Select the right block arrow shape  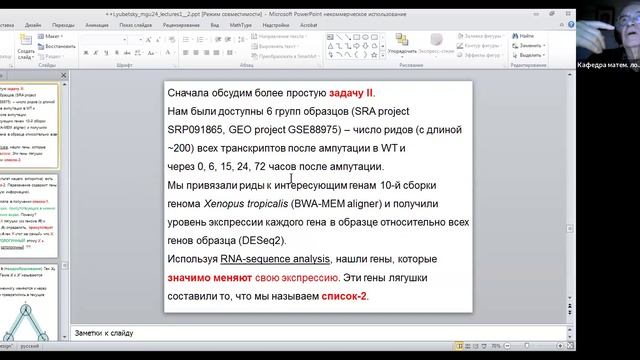click(x=357, y=46)
